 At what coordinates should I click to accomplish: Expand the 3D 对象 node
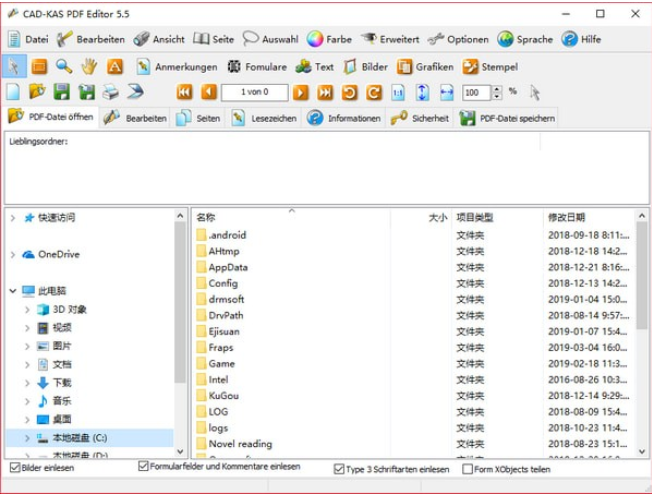pos(27,309)
